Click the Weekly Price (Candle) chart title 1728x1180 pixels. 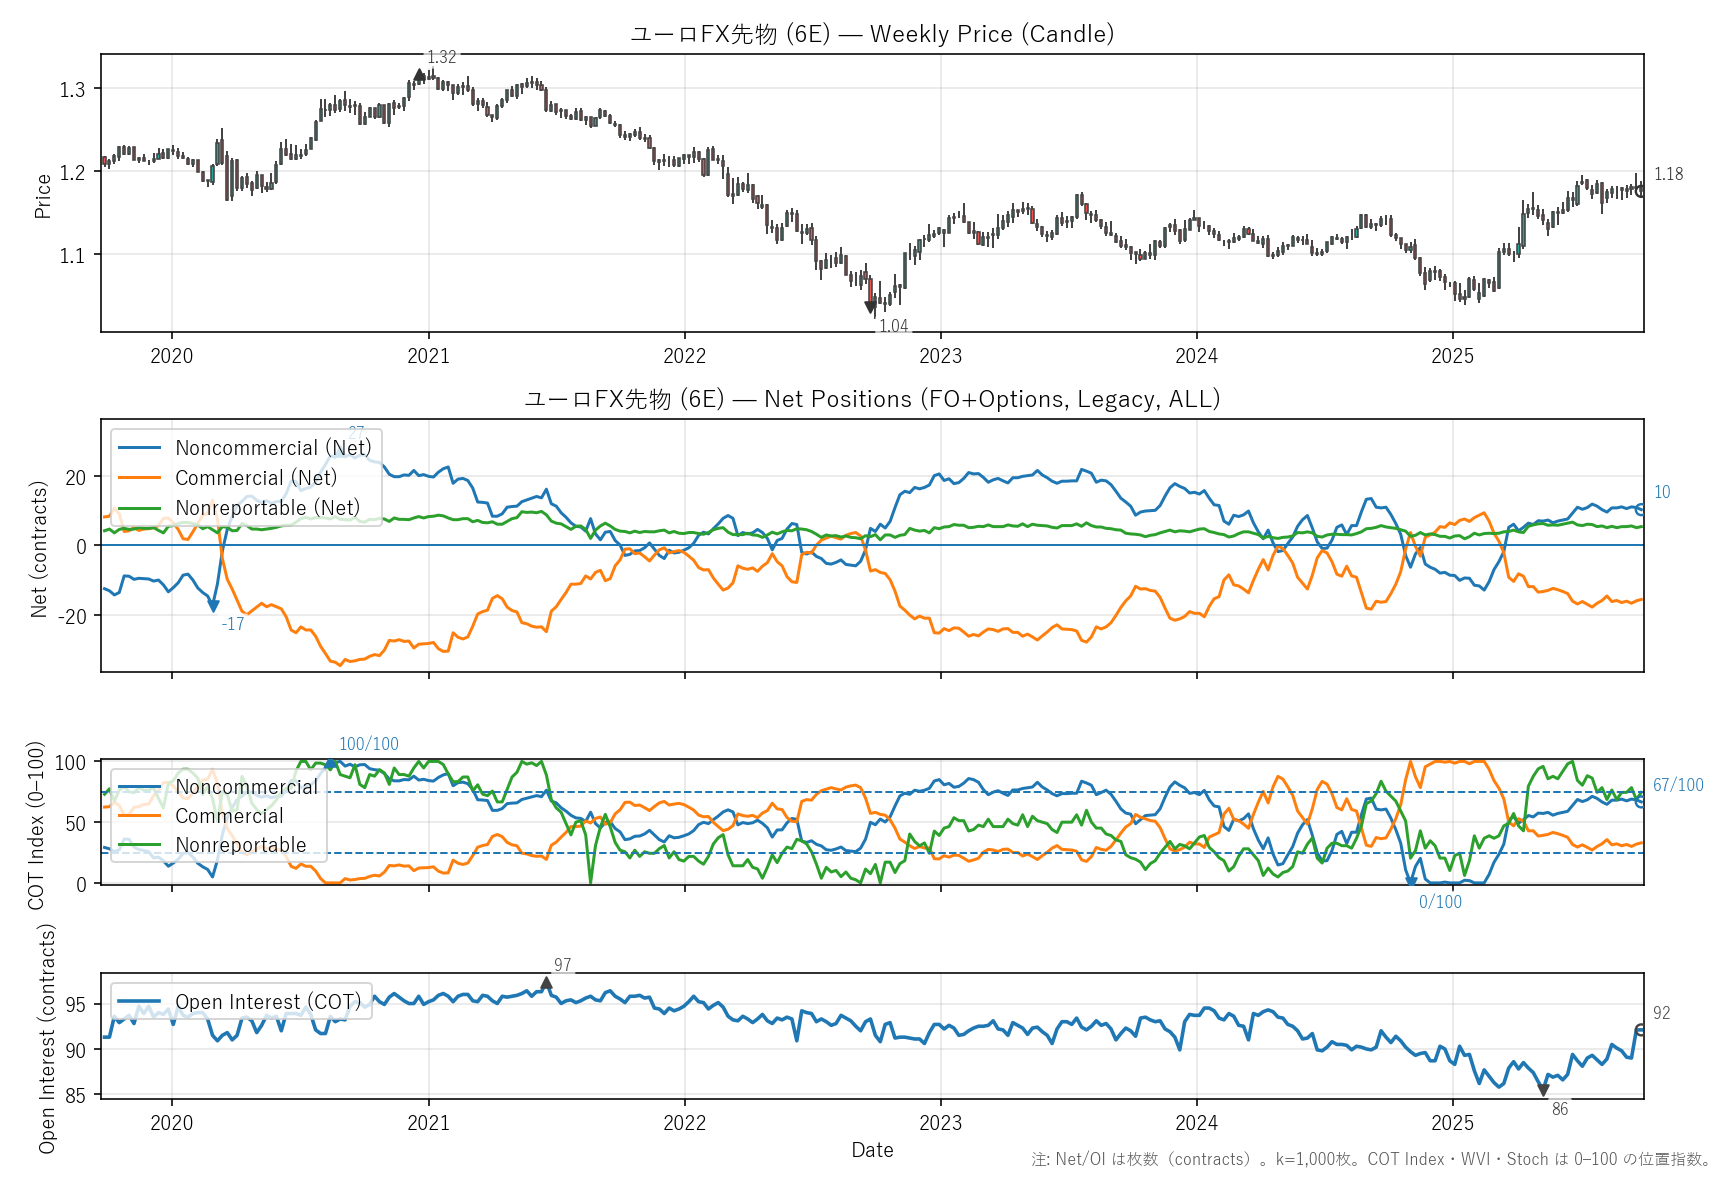point(872,34)
